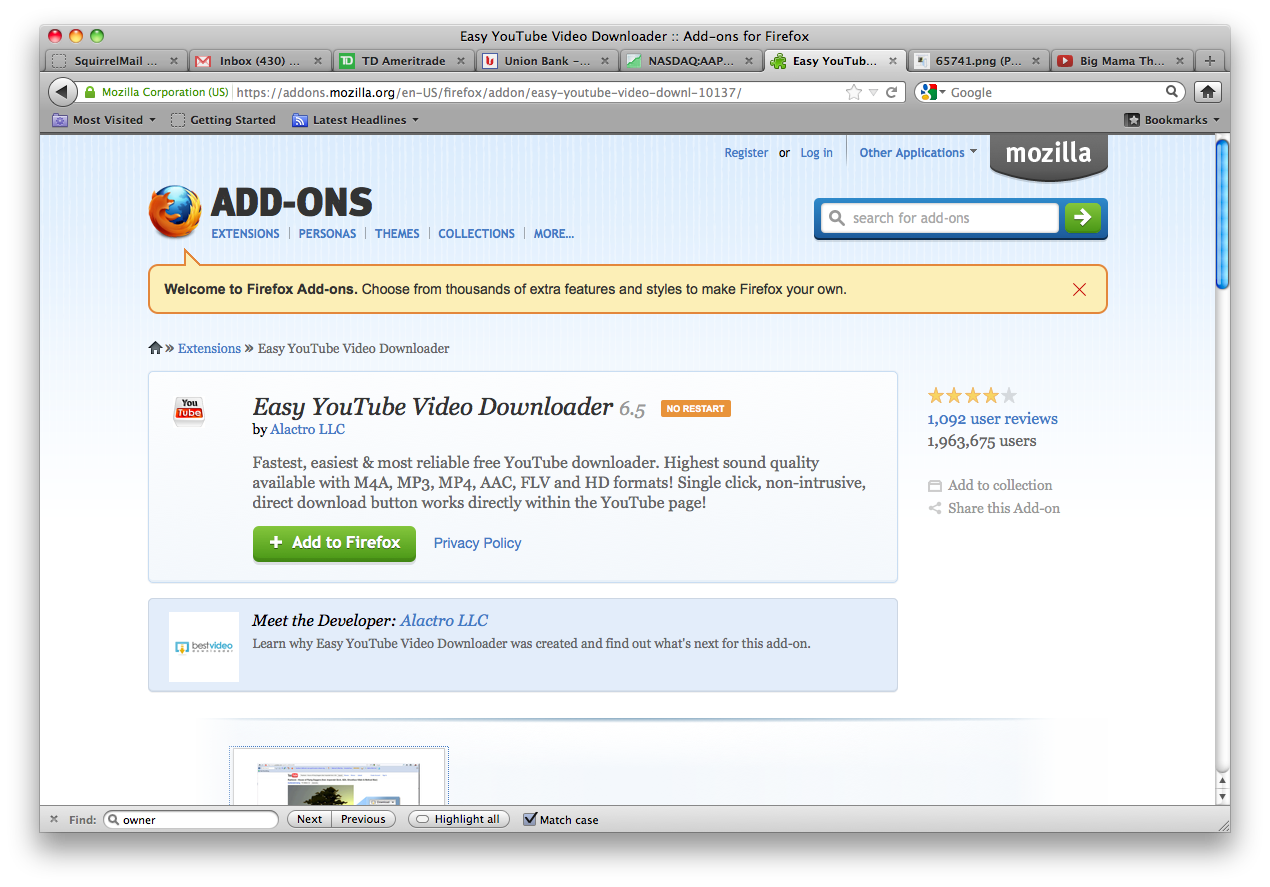Switch to the NASDAQ:AAP... tab
1270x887 pixels.
(690, 61)
